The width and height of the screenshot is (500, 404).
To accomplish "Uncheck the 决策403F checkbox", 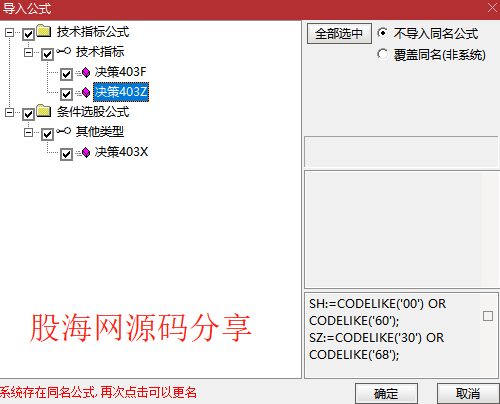I will pos(66,74).
